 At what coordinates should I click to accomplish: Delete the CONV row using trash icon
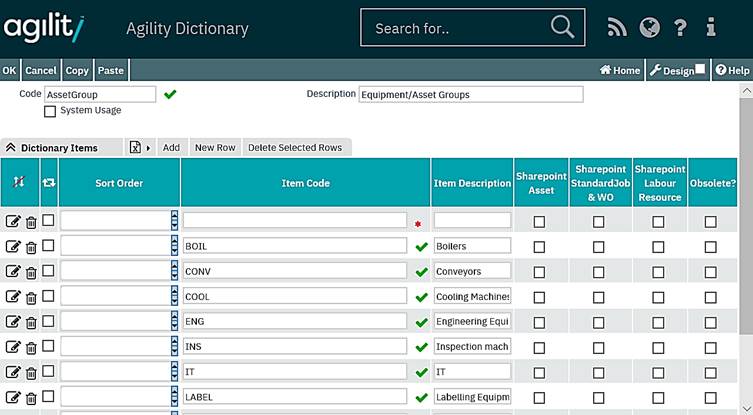tap(31, 272)
